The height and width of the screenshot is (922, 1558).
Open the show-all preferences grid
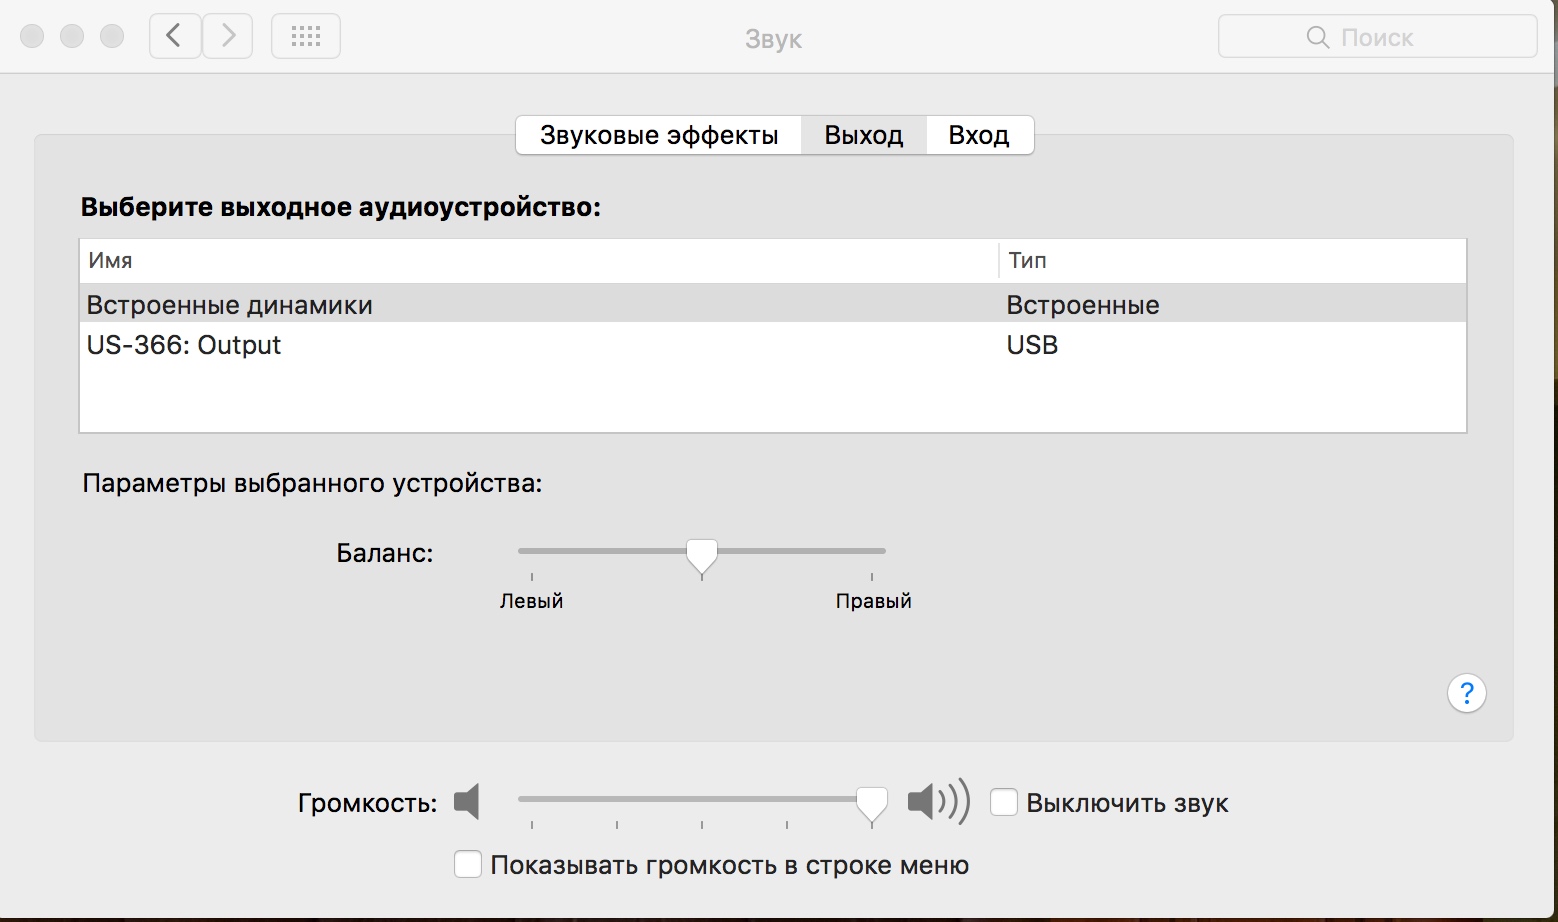(x=306, y=37)
